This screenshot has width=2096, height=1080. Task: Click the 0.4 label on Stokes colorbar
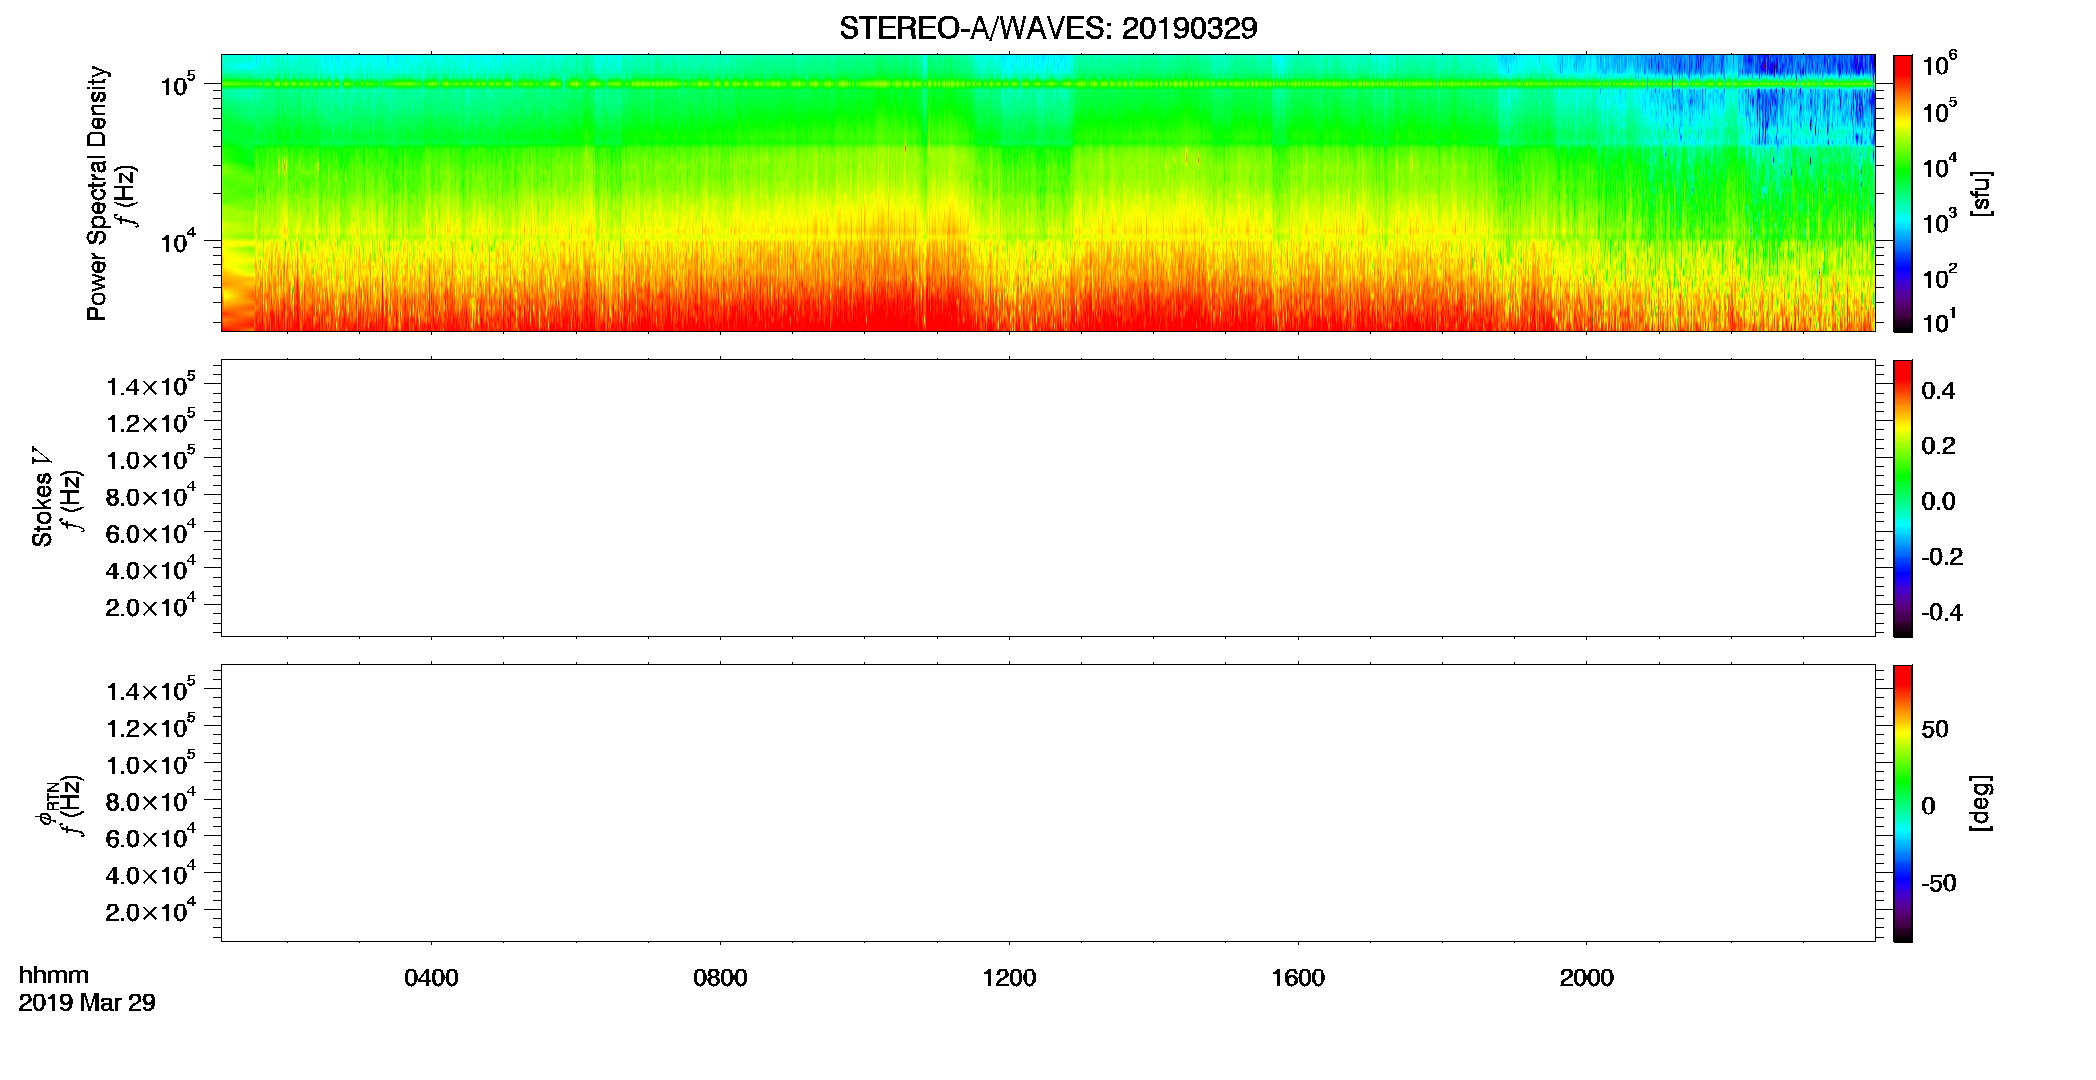(1938, 391)
